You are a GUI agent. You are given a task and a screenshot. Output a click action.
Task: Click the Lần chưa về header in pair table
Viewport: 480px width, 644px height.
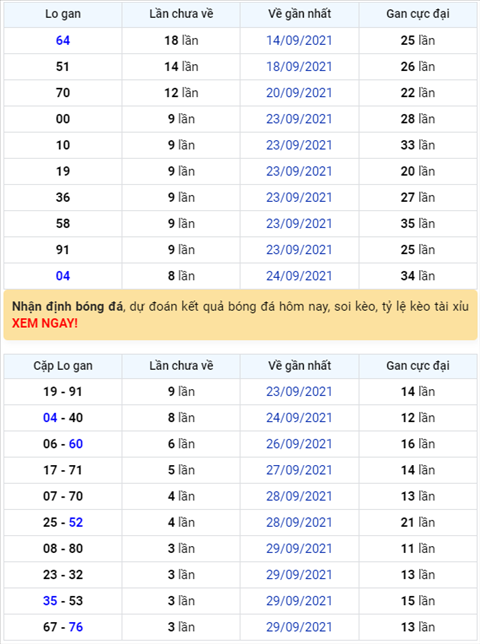[181, 366]
